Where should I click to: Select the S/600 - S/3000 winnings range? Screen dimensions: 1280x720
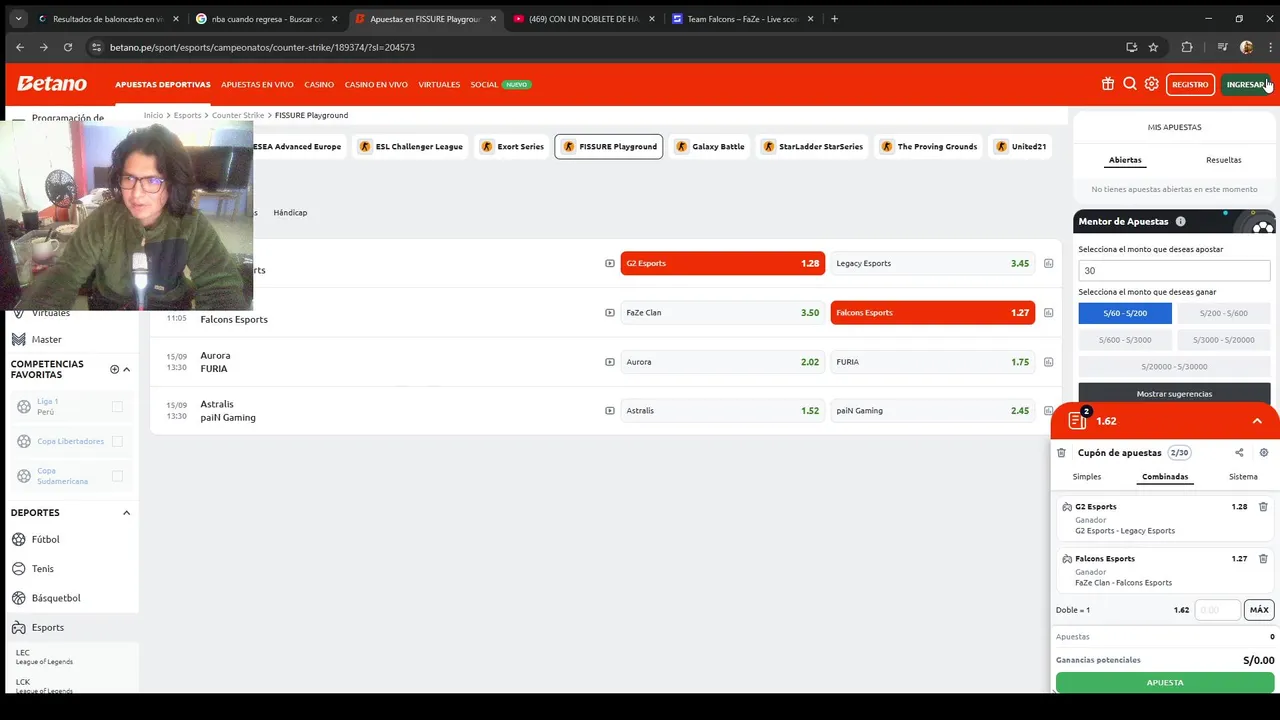click(x=1125, y=340)
